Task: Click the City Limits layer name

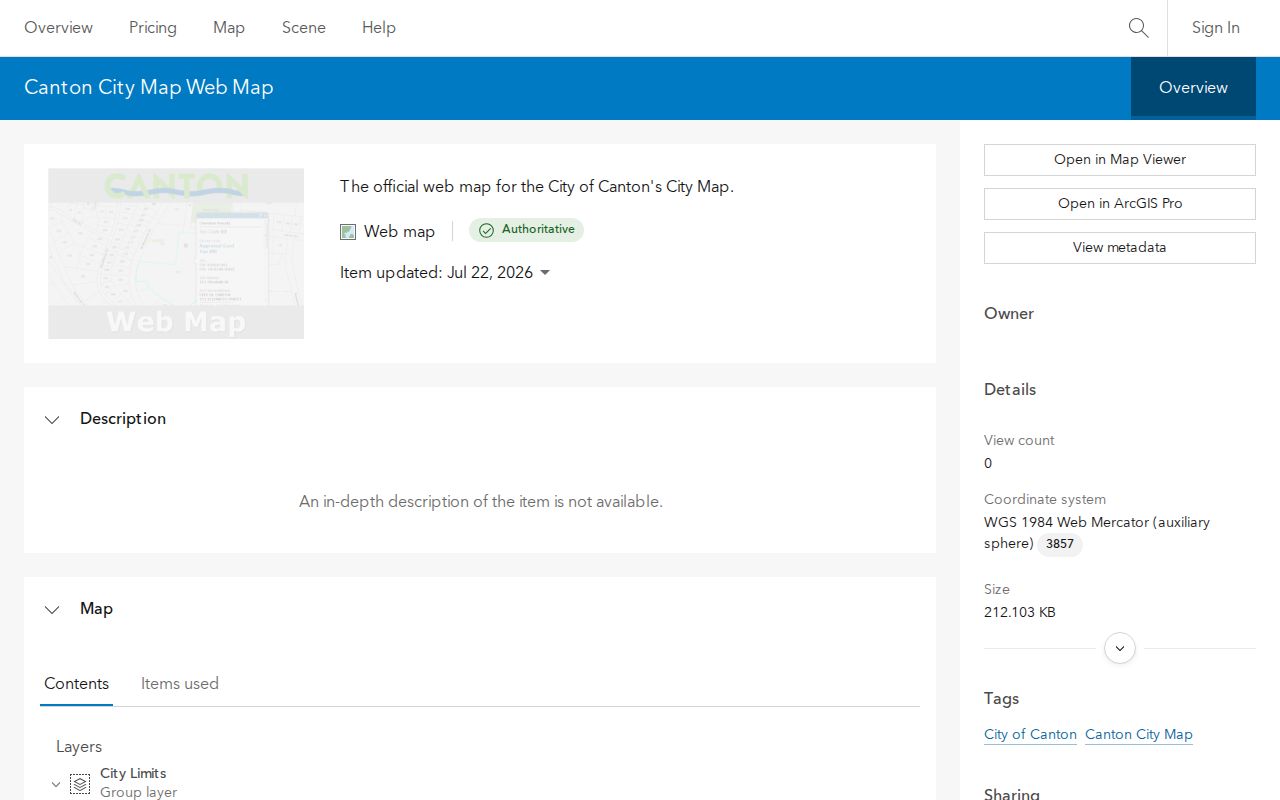Action: pyautogui.click(x=133, y=773)
